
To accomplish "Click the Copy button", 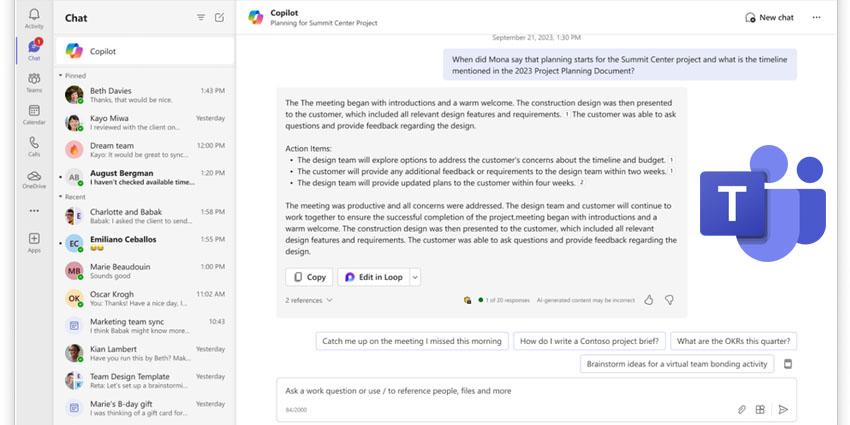I will (x=310, y=277).
